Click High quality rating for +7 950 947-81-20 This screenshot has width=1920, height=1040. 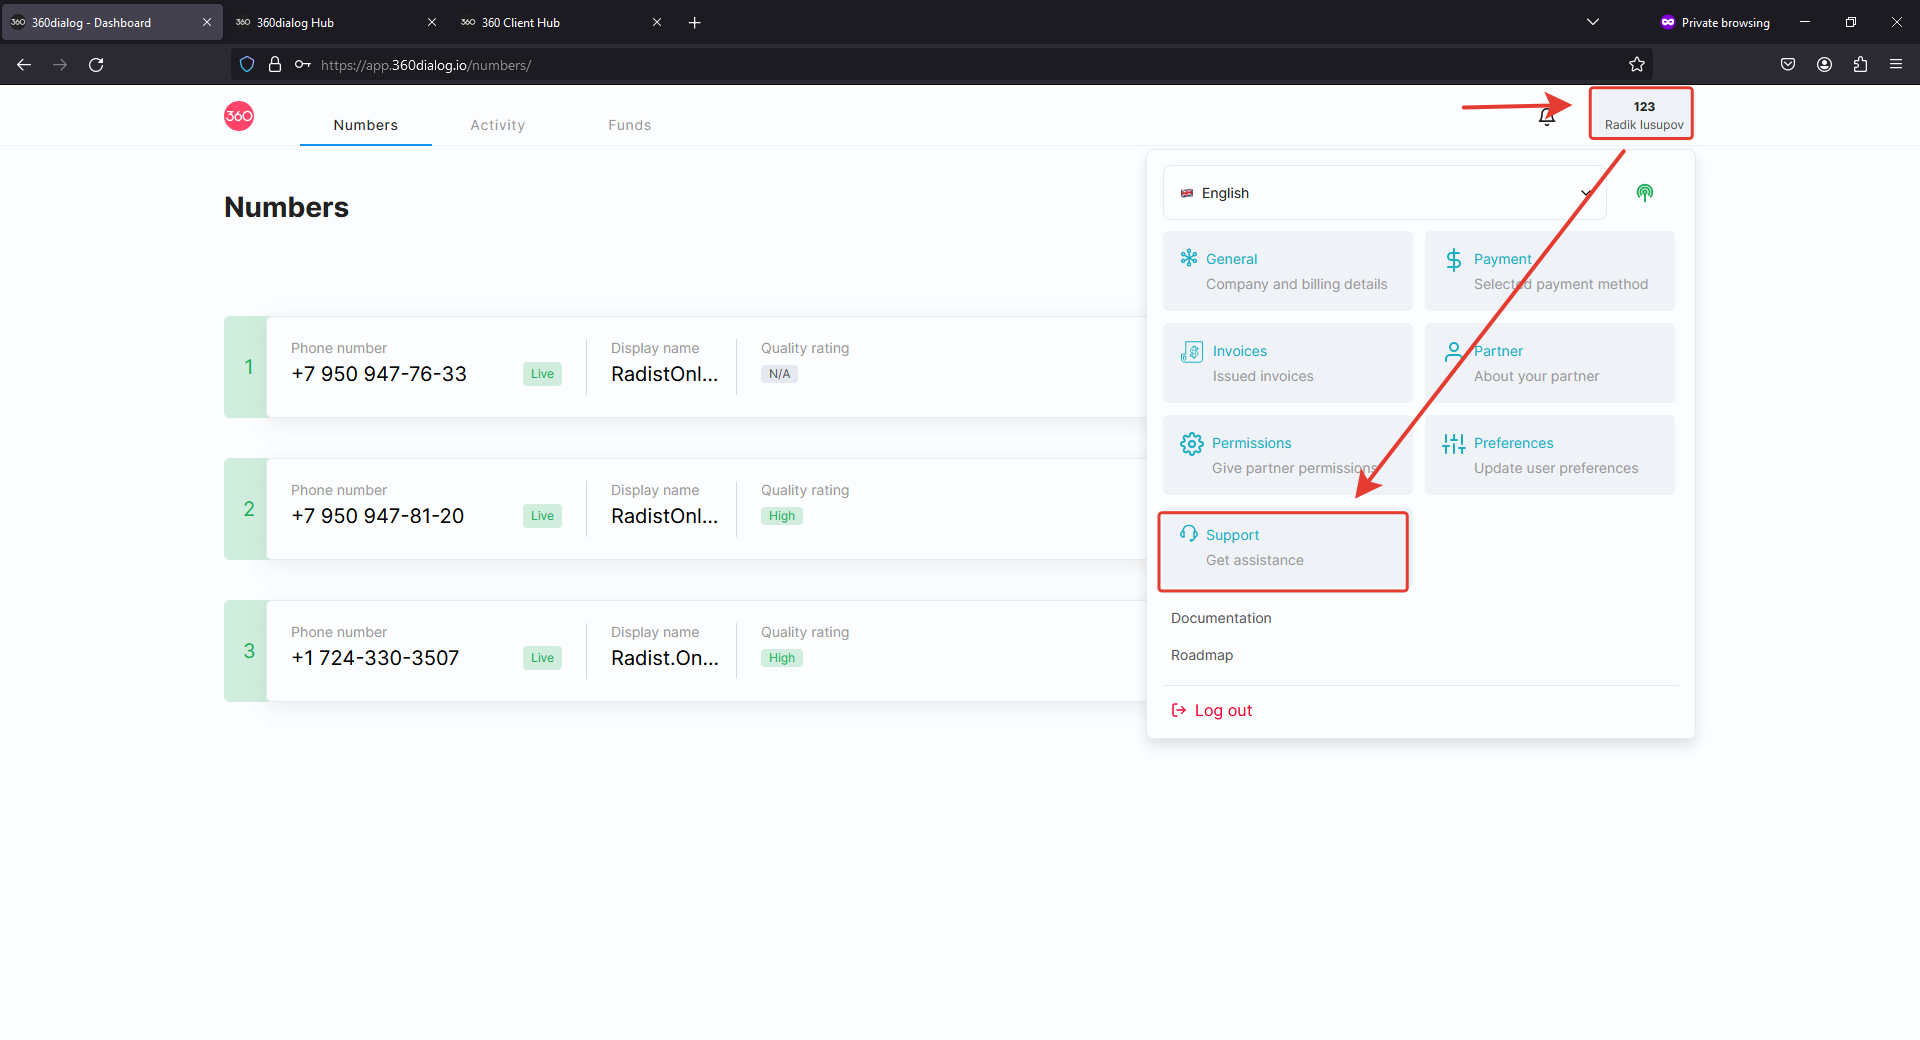pos(782,516)
